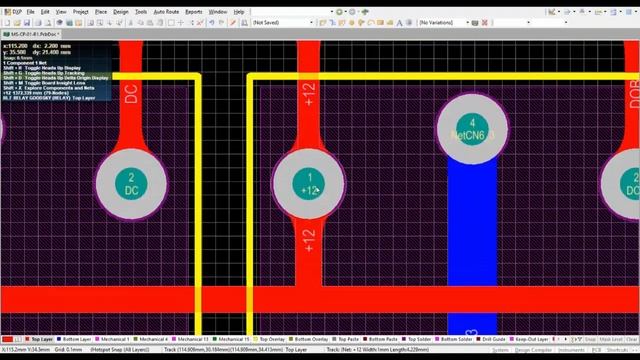The width and height of the screenshot is (640, 360).
Task: Open the File menu
Action: tap(31, 12)
